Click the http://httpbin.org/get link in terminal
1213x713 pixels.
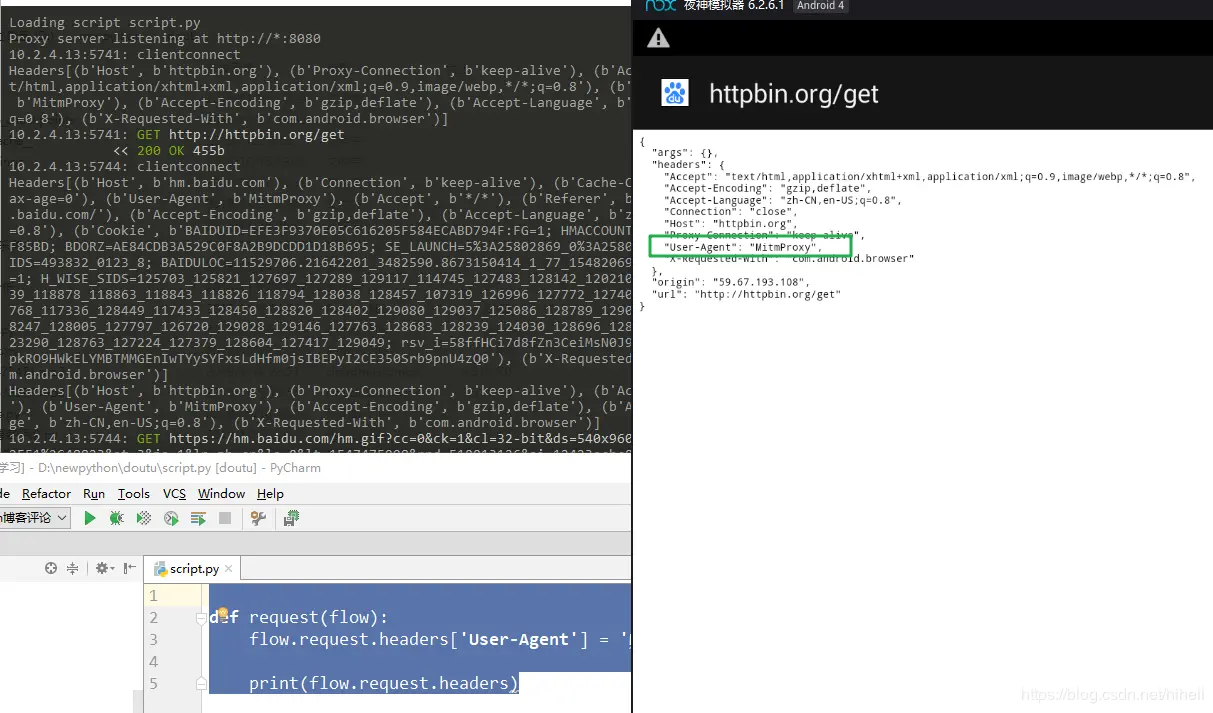point(256,135)
